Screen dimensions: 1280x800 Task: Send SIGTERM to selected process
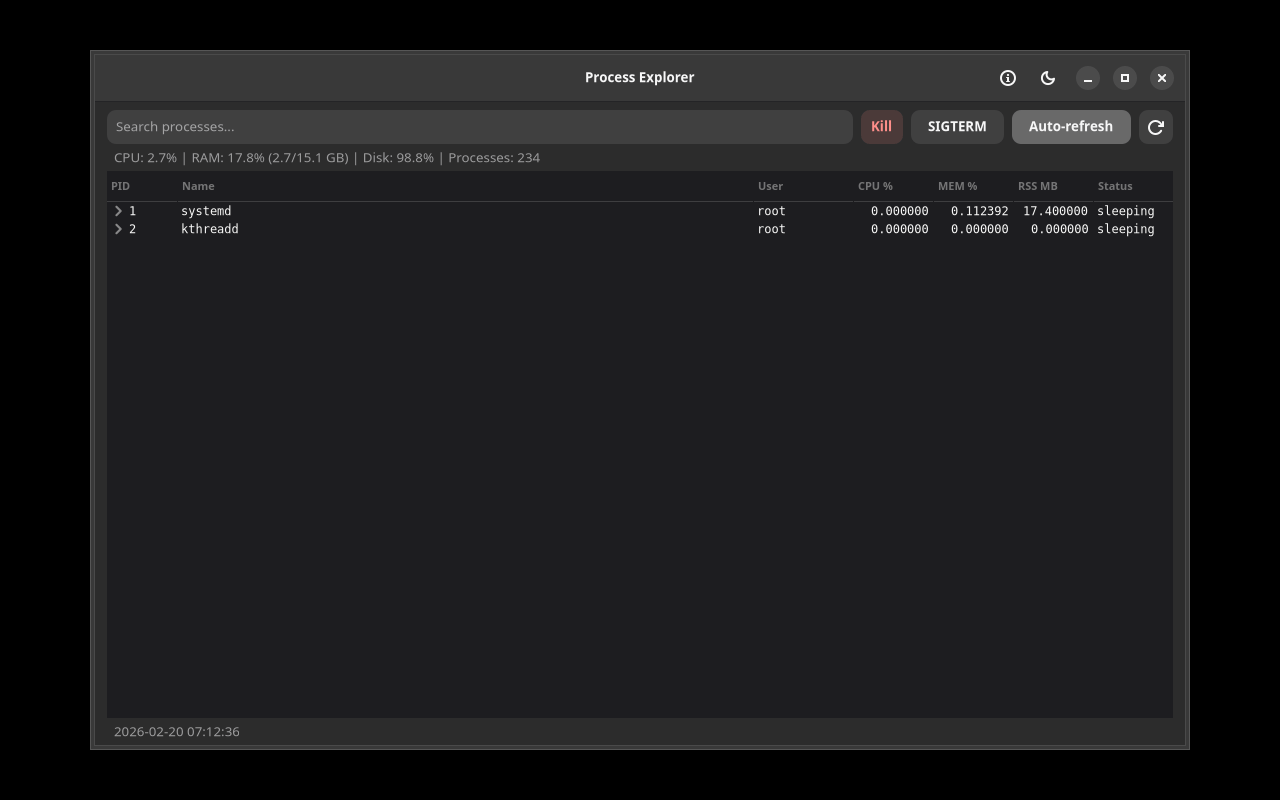(956, 127)
